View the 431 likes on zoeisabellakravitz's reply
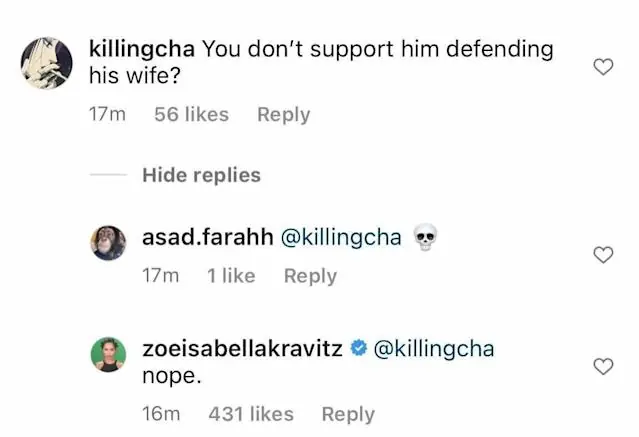The height and width of the screenshot is (437, 639). tap(251, 414)
